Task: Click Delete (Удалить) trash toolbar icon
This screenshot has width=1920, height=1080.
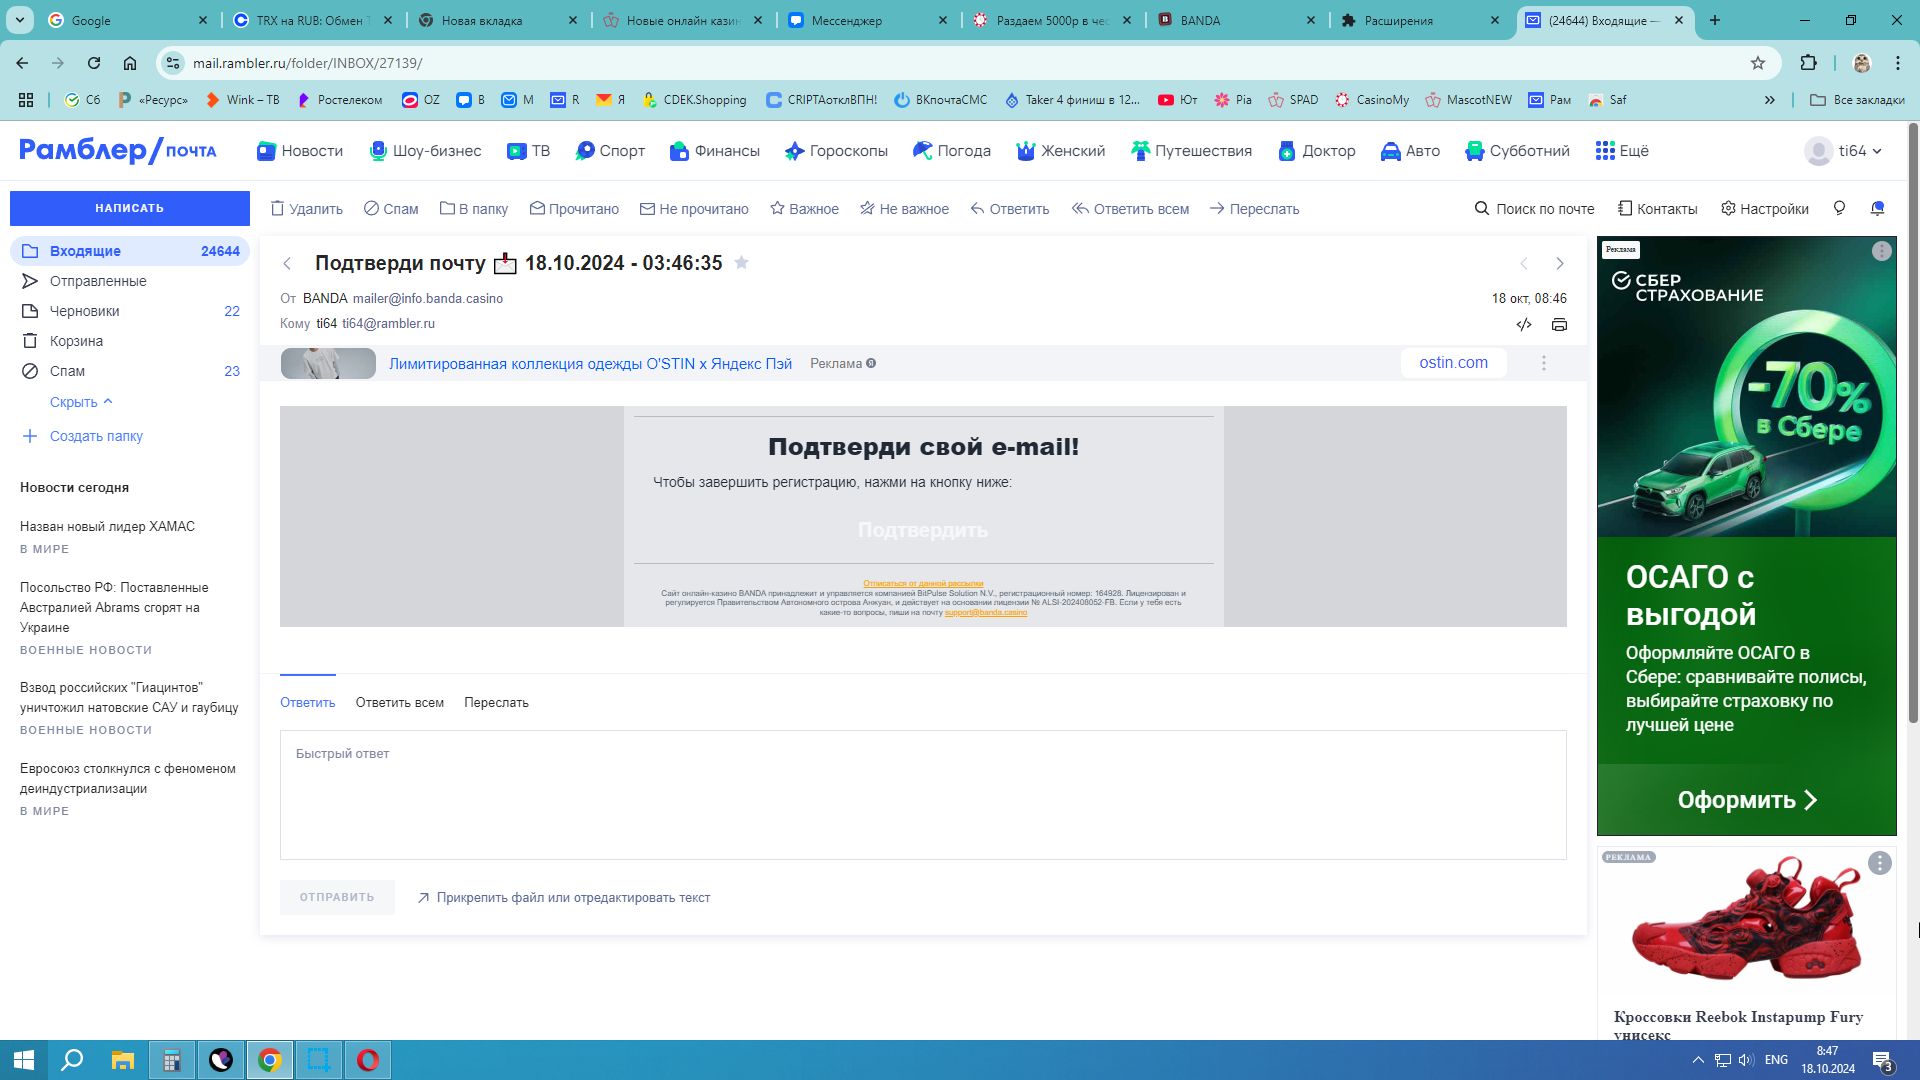Action: point(279,209)
